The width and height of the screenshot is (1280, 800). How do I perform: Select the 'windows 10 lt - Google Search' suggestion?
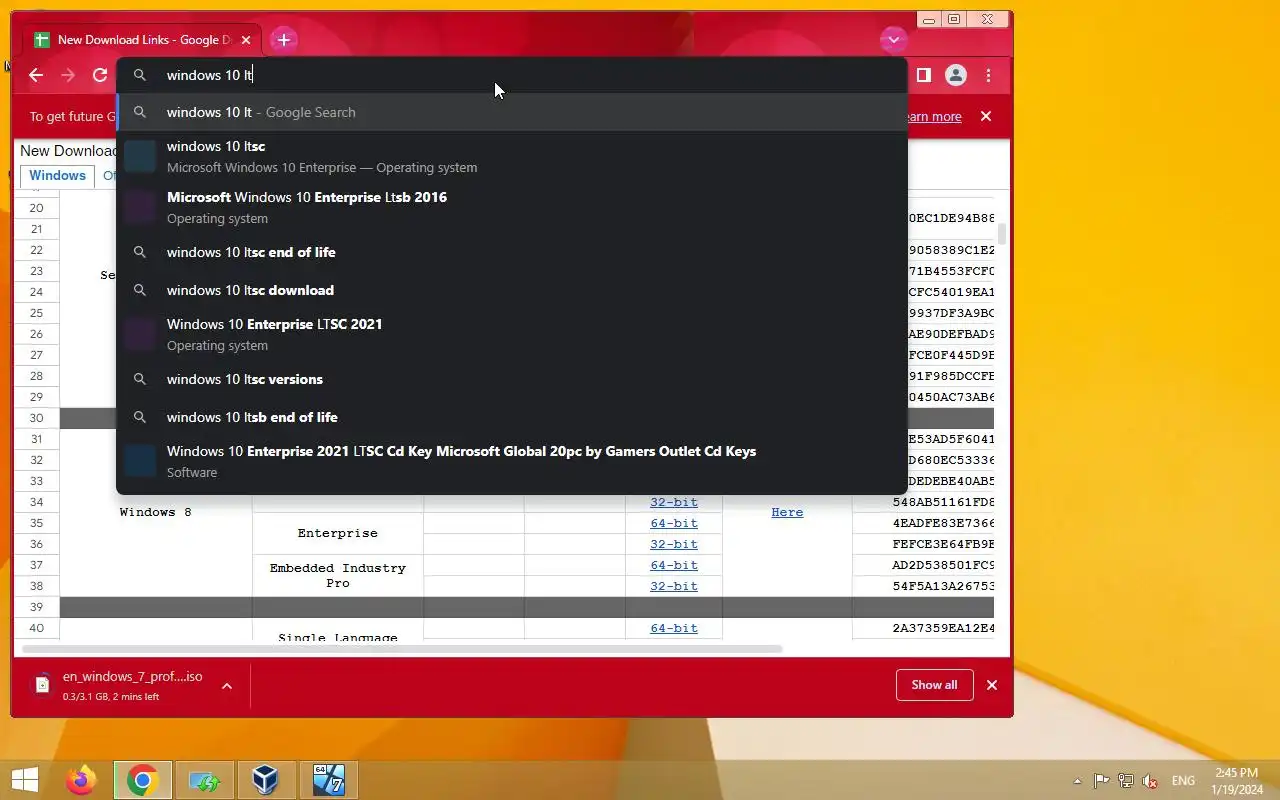point(512,112)
